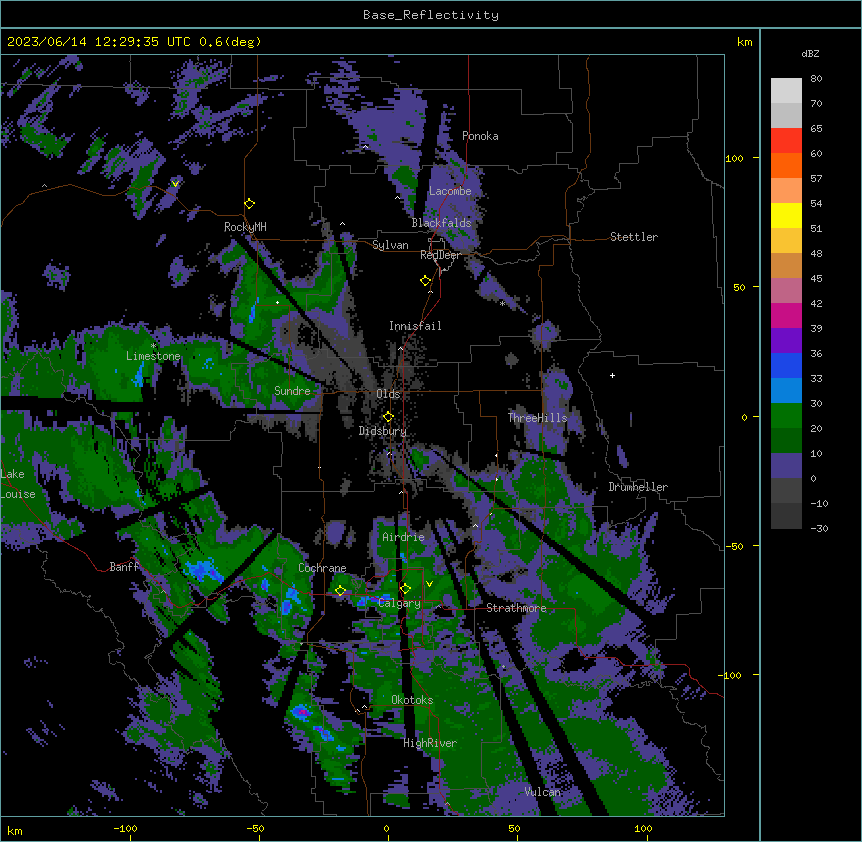The image size is (862, 842).
Task: Click the -100 tick on the bottom axis
Action: click(x=125, y=828)
